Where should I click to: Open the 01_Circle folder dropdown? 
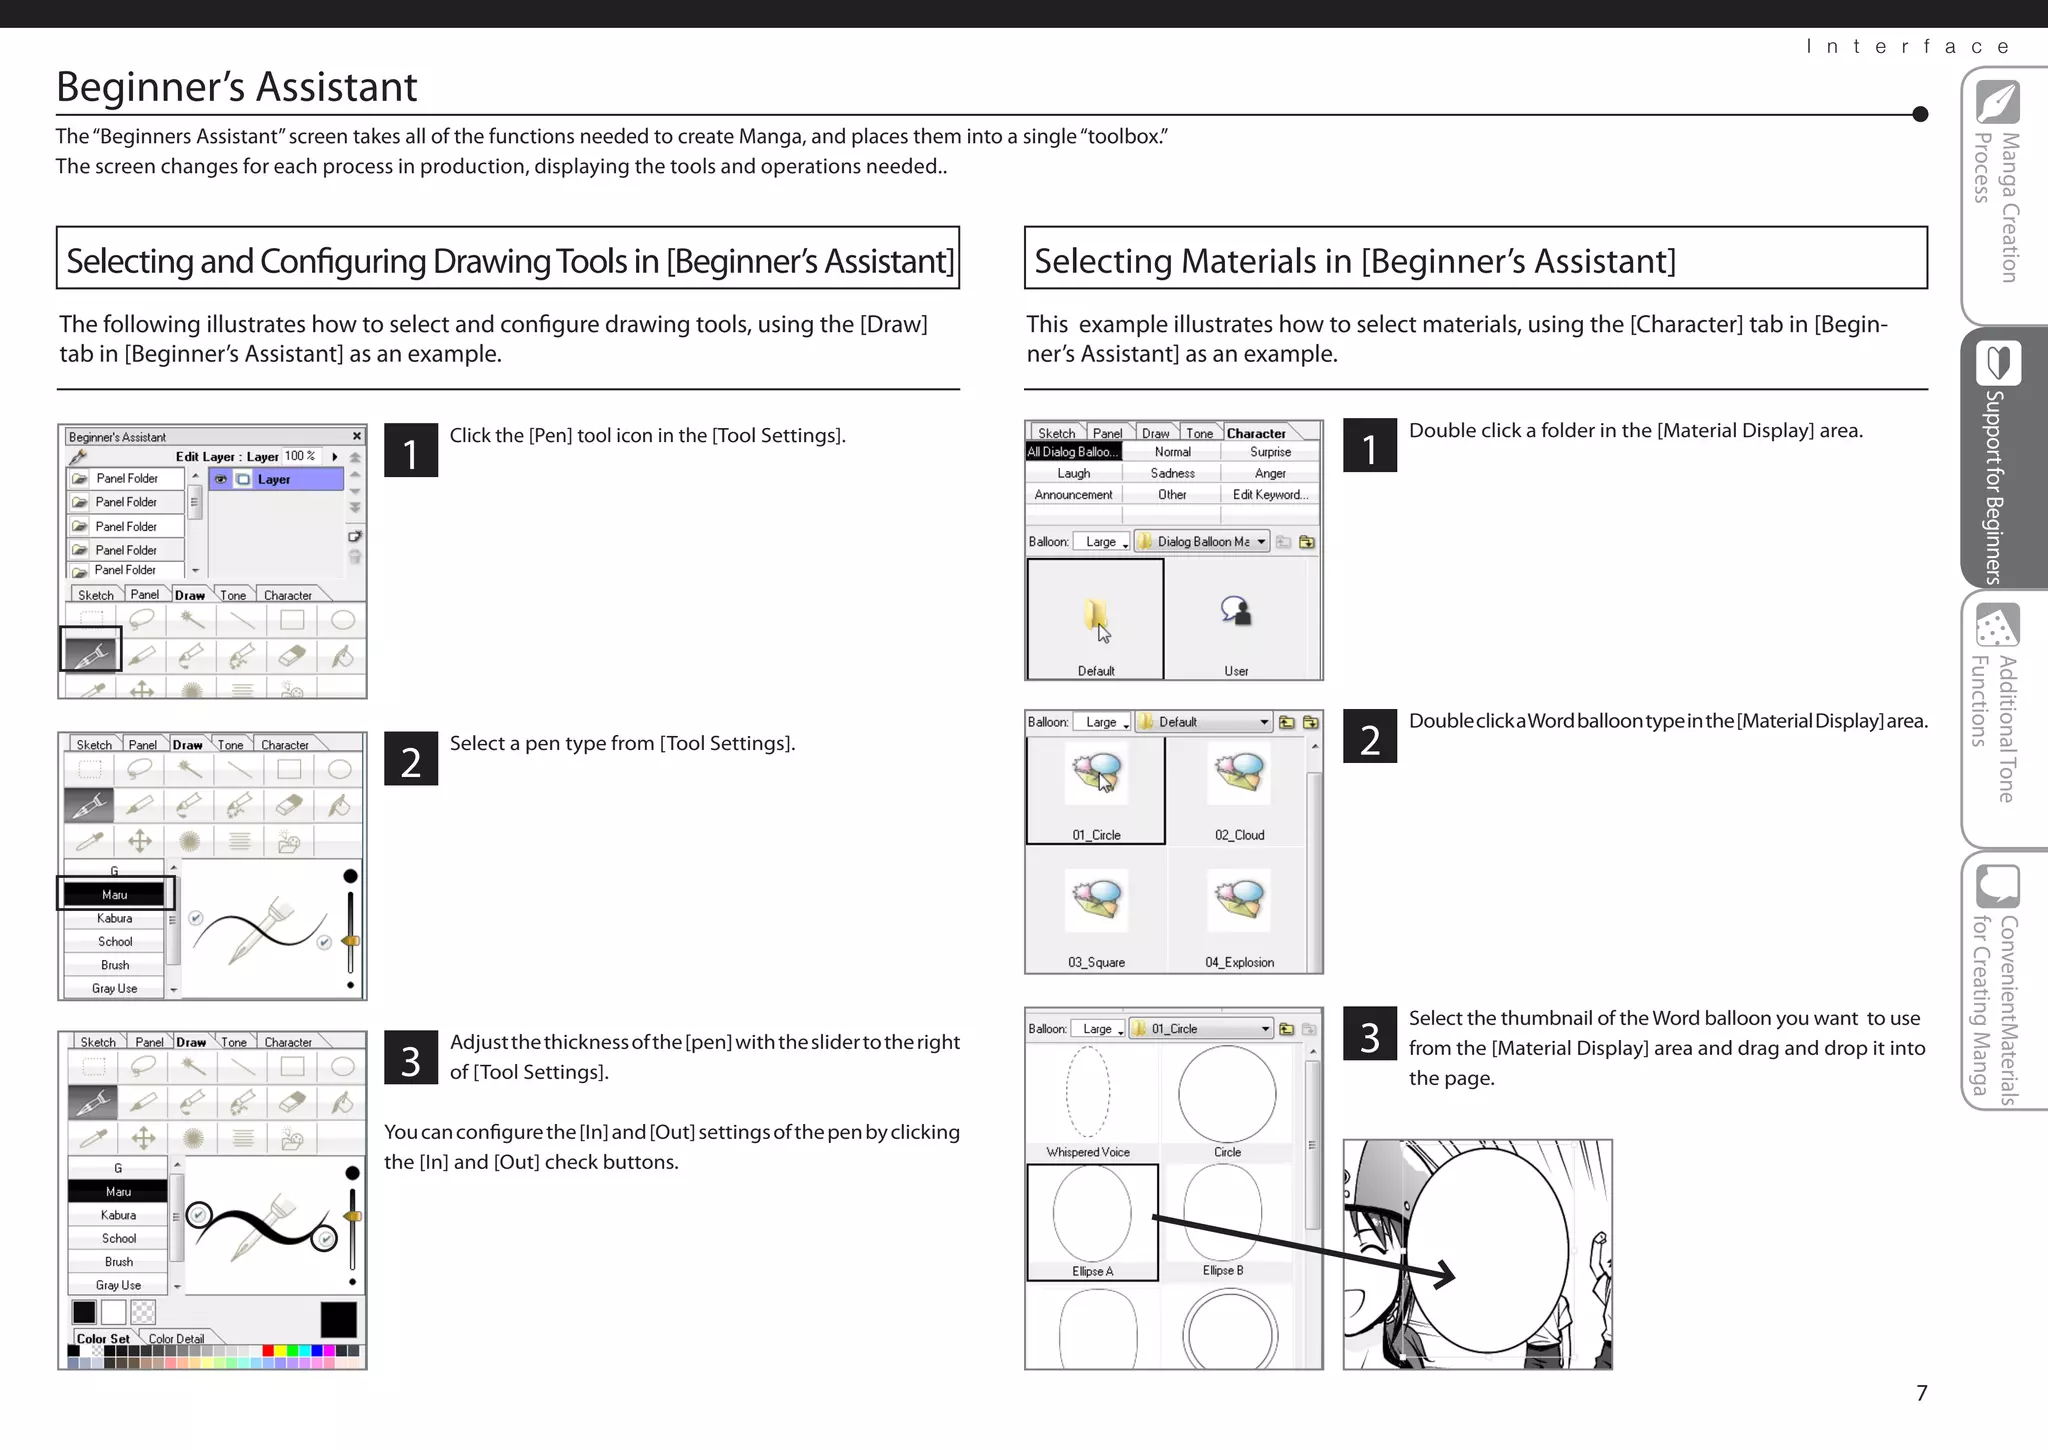point(1265,1029)
